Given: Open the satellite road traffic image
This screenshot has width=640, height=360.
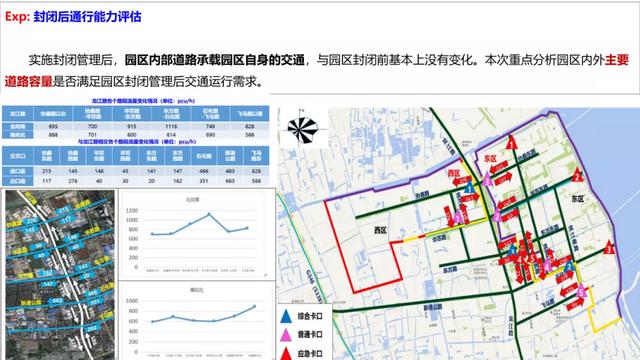Looking at the screenshot, I should pos(60,274).
